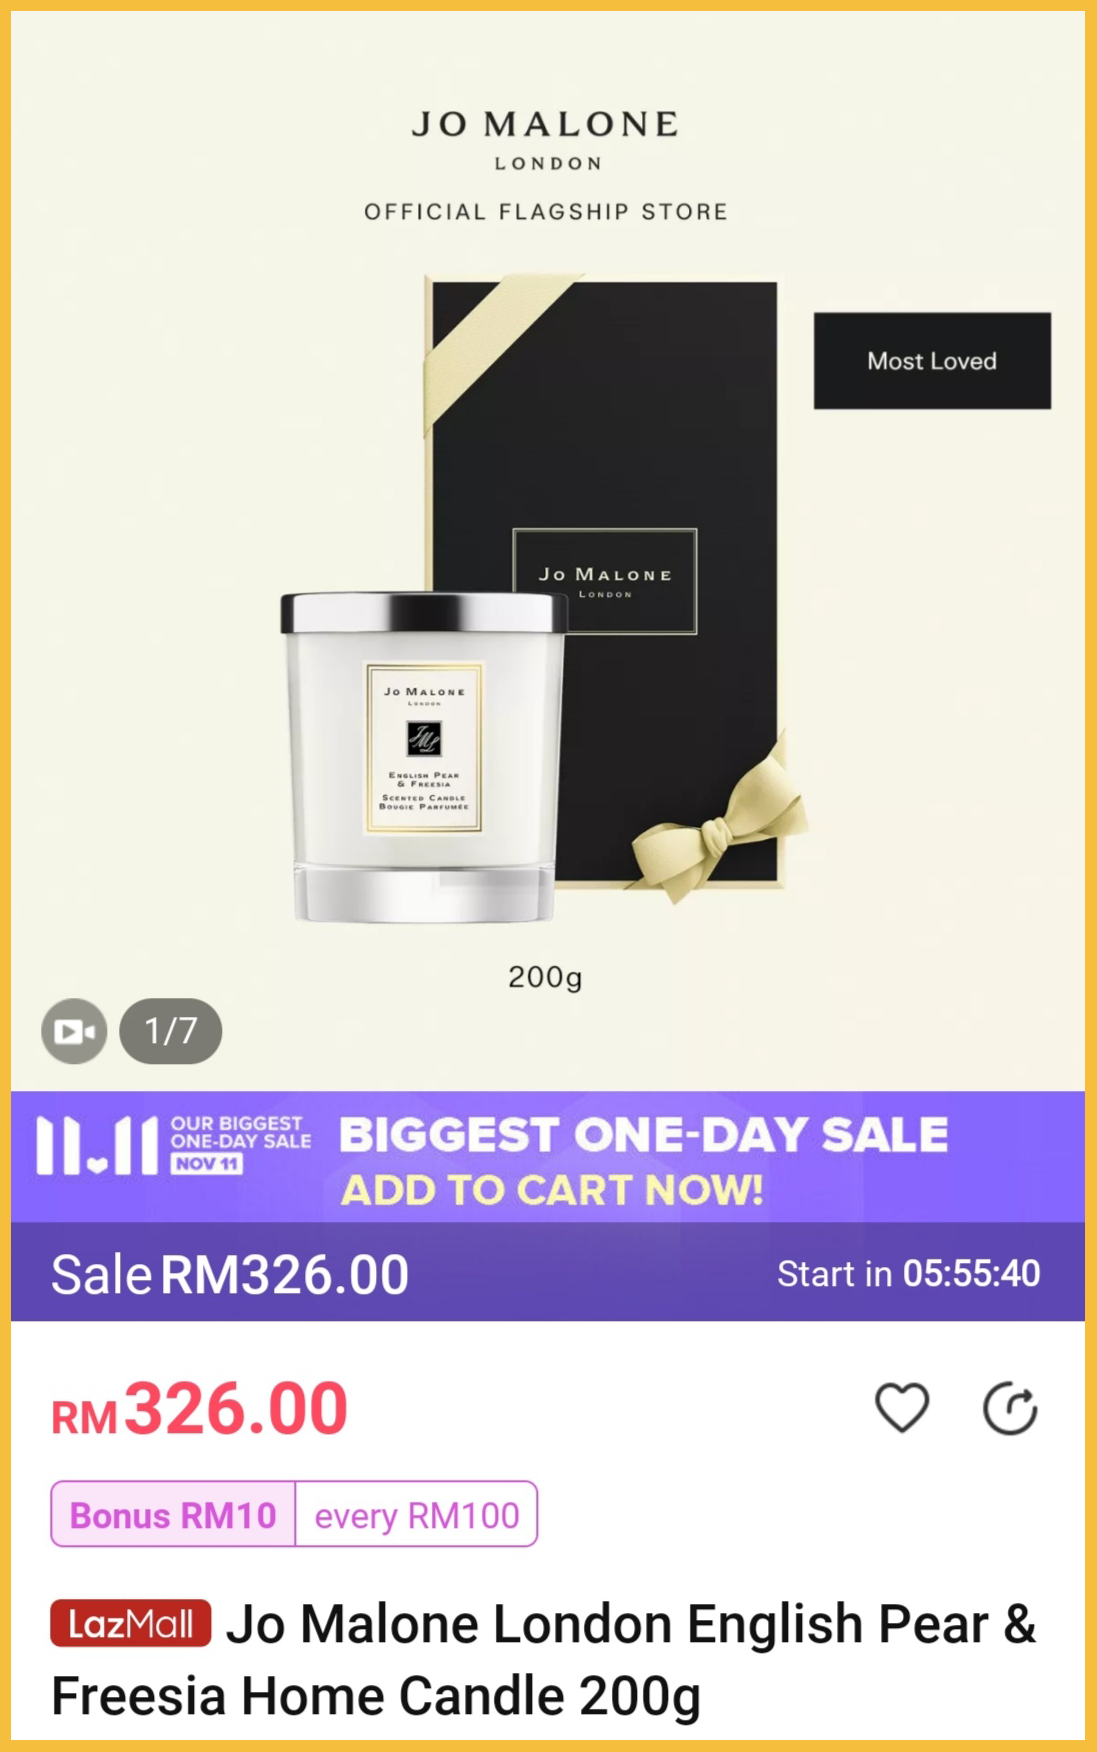This screenshot has height=1752, width=1097.
Task: Tap the red RM326.00 price
Action: click(x=200, y=1409)
